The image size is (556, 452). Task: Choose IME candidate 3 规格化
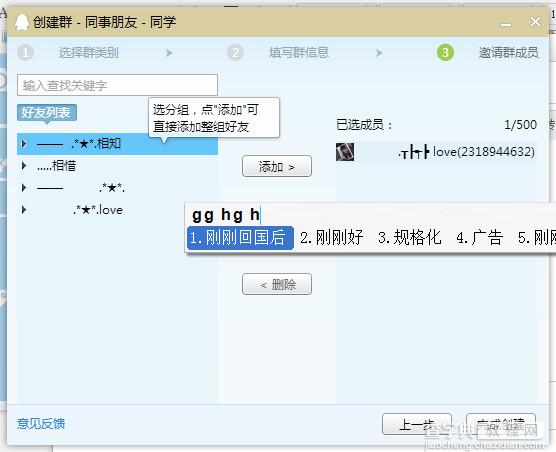click(x=410, y=238)
